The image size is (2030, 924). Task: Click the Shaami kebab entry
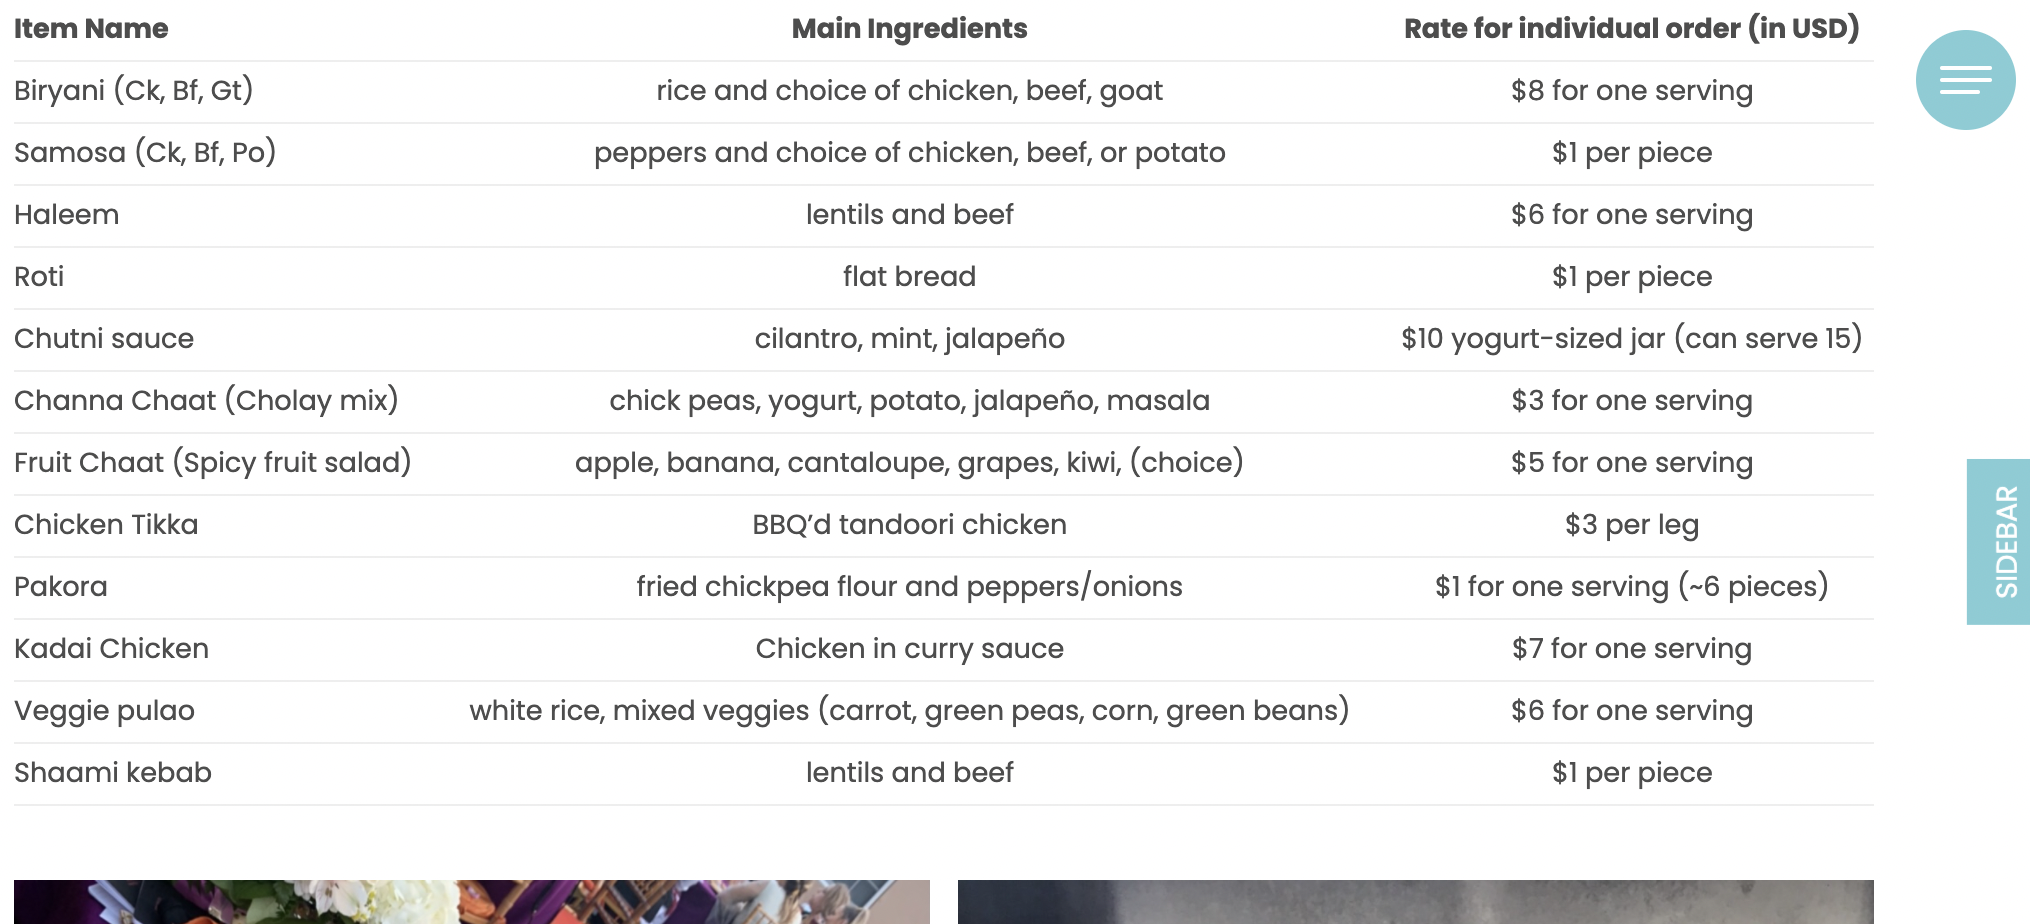point(112,772)
